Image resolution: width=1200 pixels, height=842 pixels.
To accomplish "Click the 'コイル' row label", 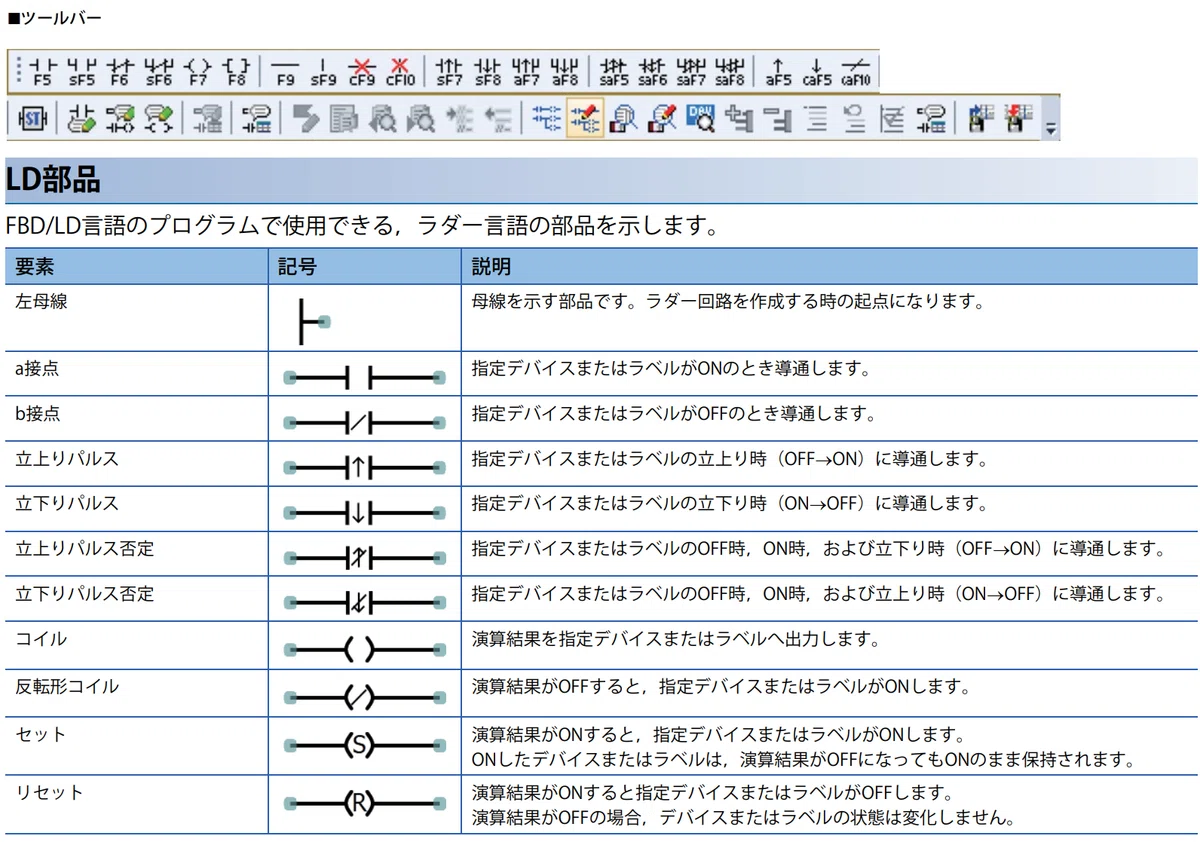I will [41, 638].
